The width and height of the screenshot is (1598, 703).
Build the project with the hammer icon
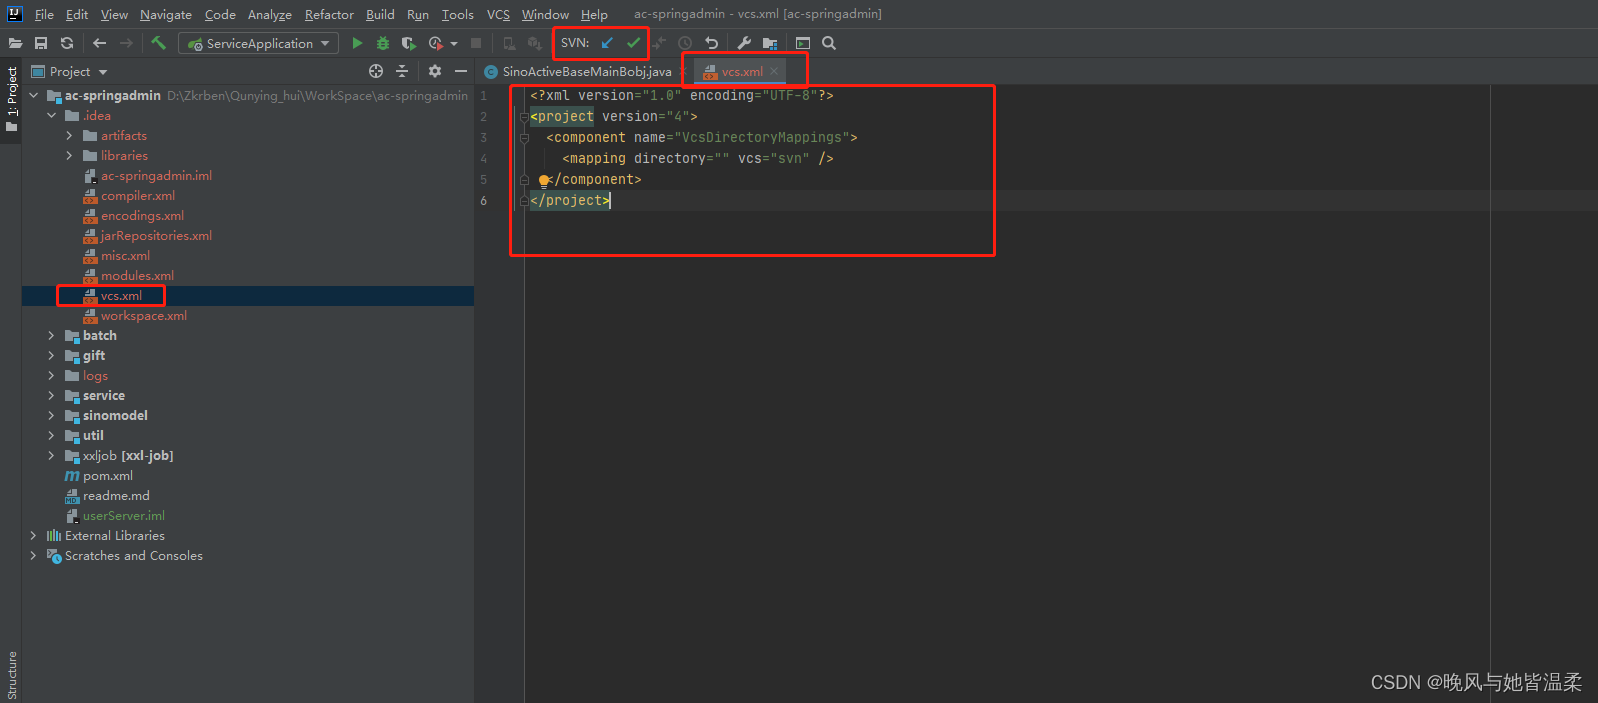point(158,43)
